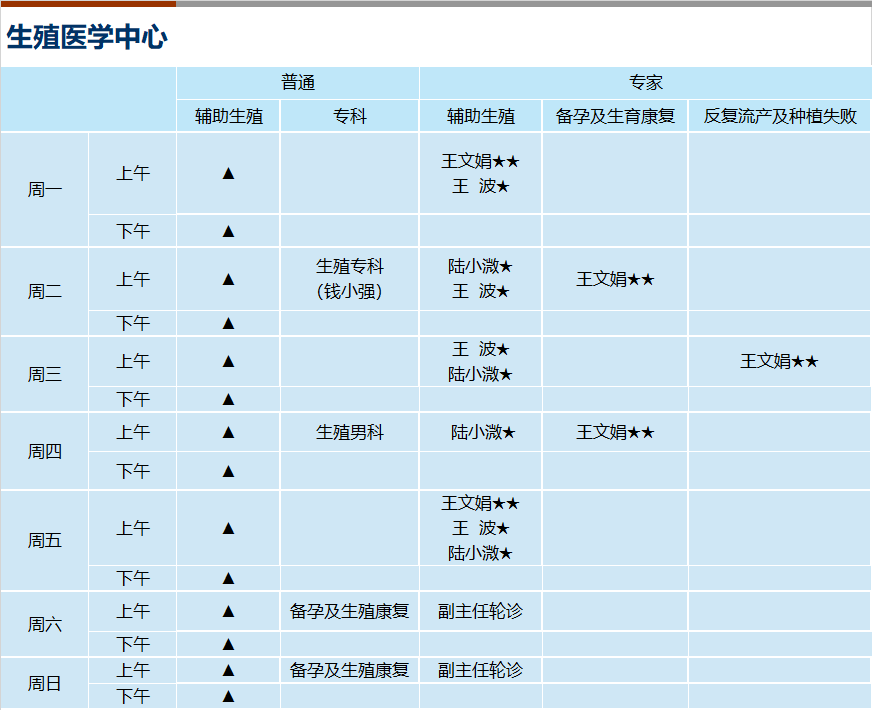Viewport: 872px width, 710px height.
Task: Click the 周四 row label
Action: point(44,451)
